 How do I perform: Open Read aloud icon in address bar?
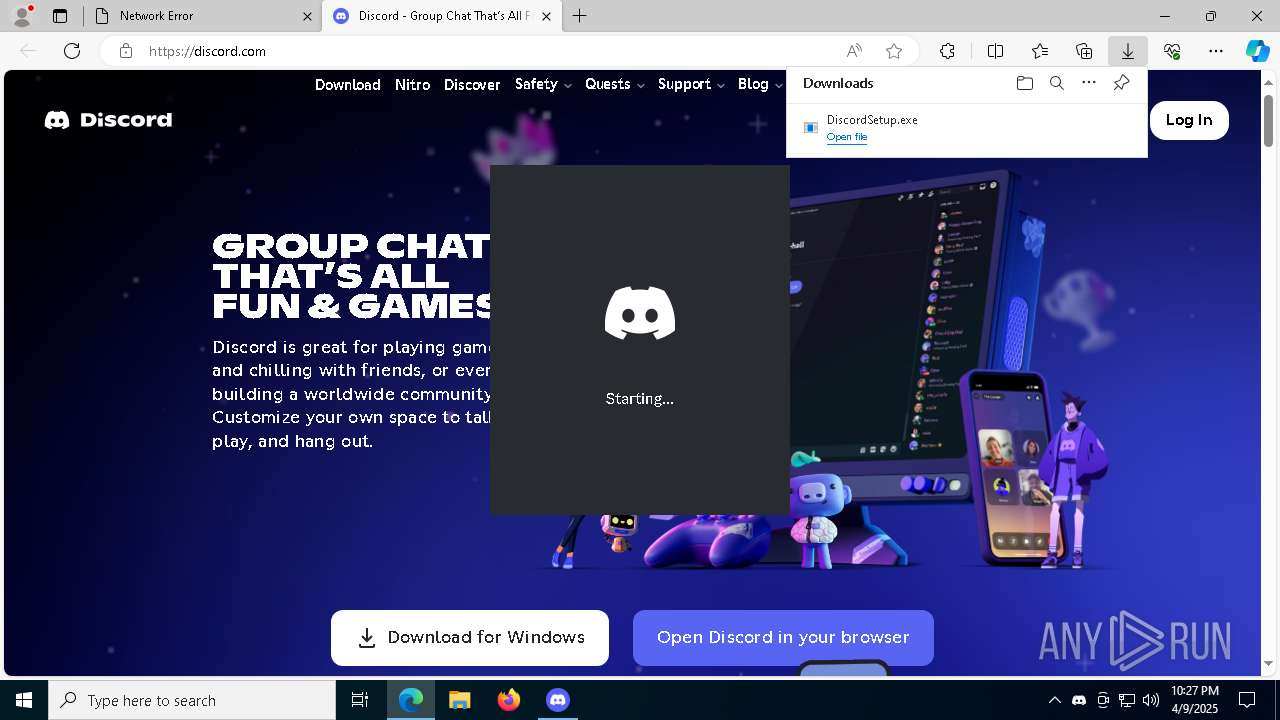854,51
